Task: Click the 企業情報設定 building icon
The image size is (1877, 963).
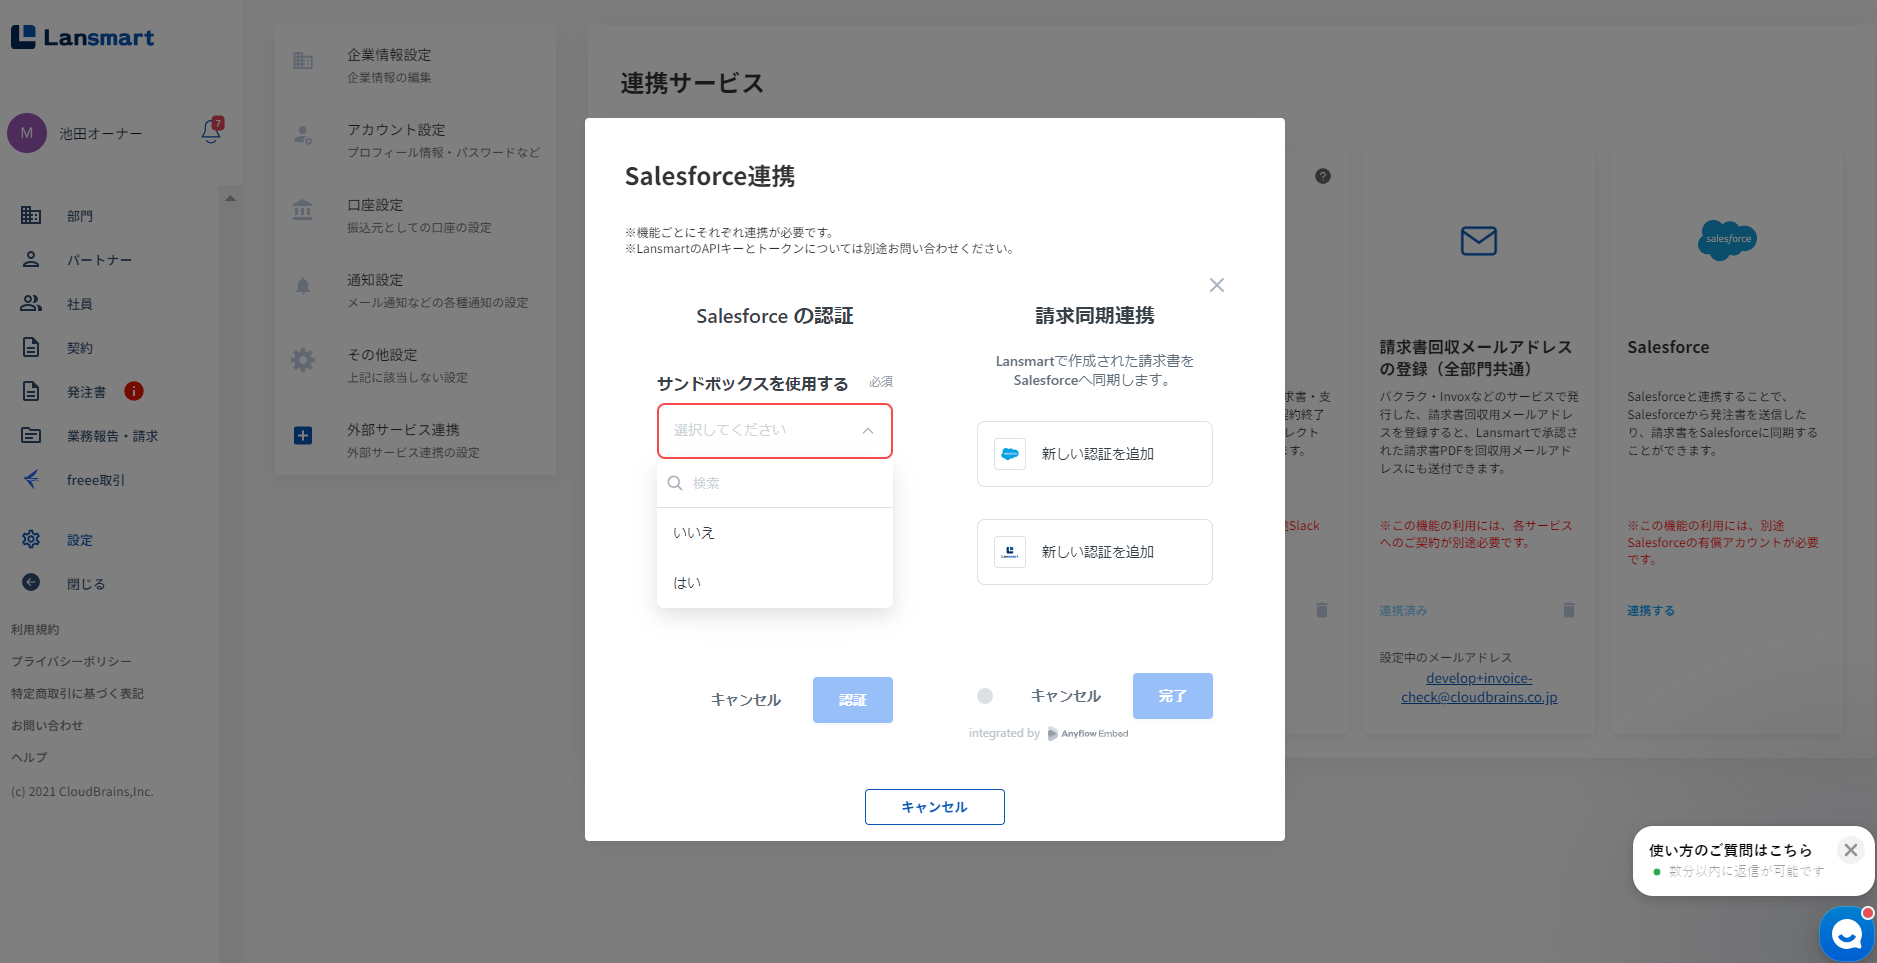Action: [303, 61]
